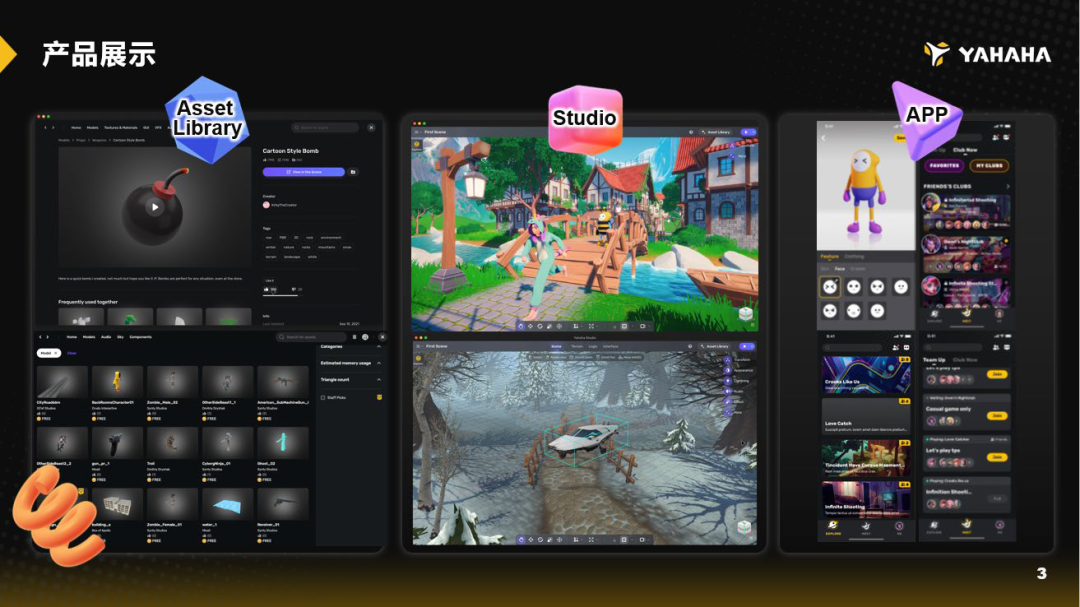Open KittyTheCreator's creator profile

tap(280, 205)
